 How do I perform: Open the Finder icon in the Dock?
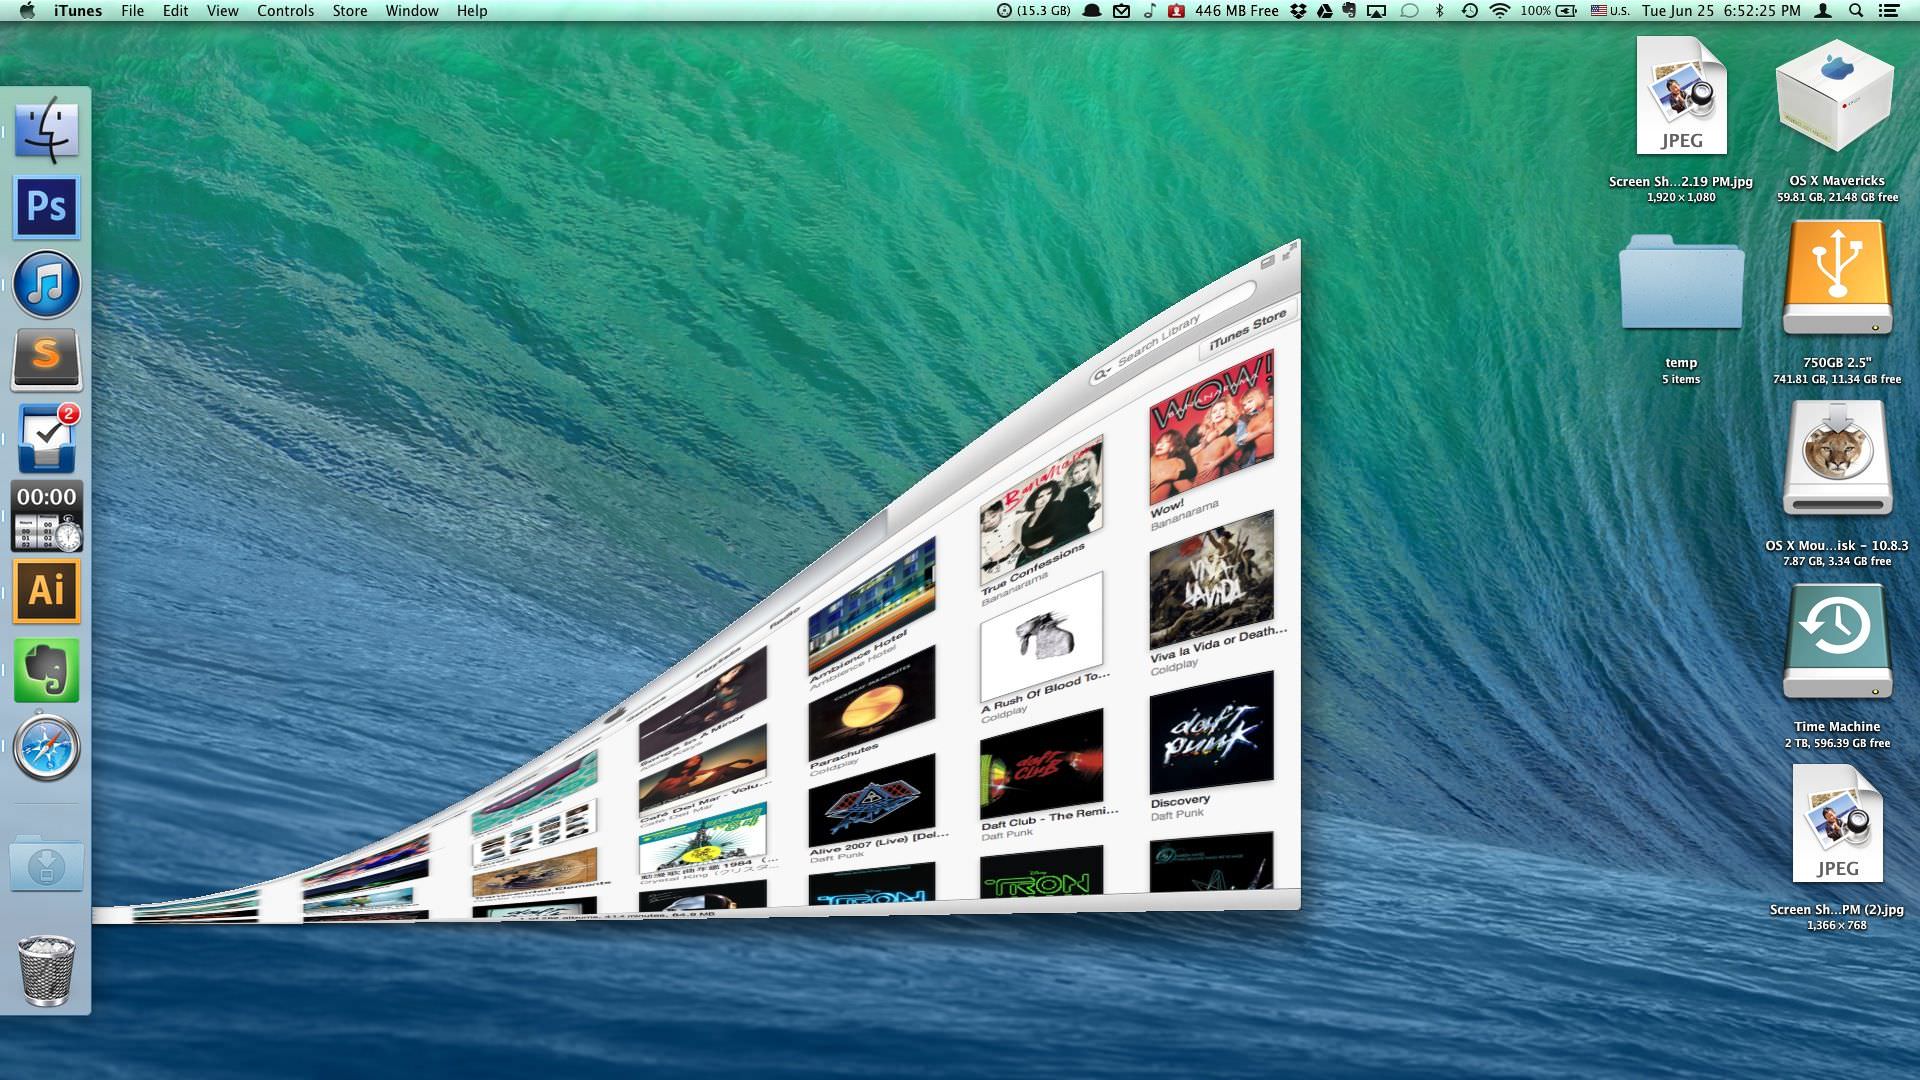coord(46,130)
